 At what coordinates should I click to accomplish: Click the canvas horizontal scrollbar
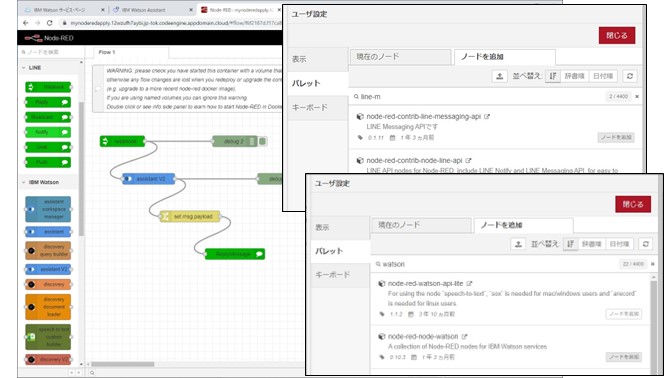[123, 364]
